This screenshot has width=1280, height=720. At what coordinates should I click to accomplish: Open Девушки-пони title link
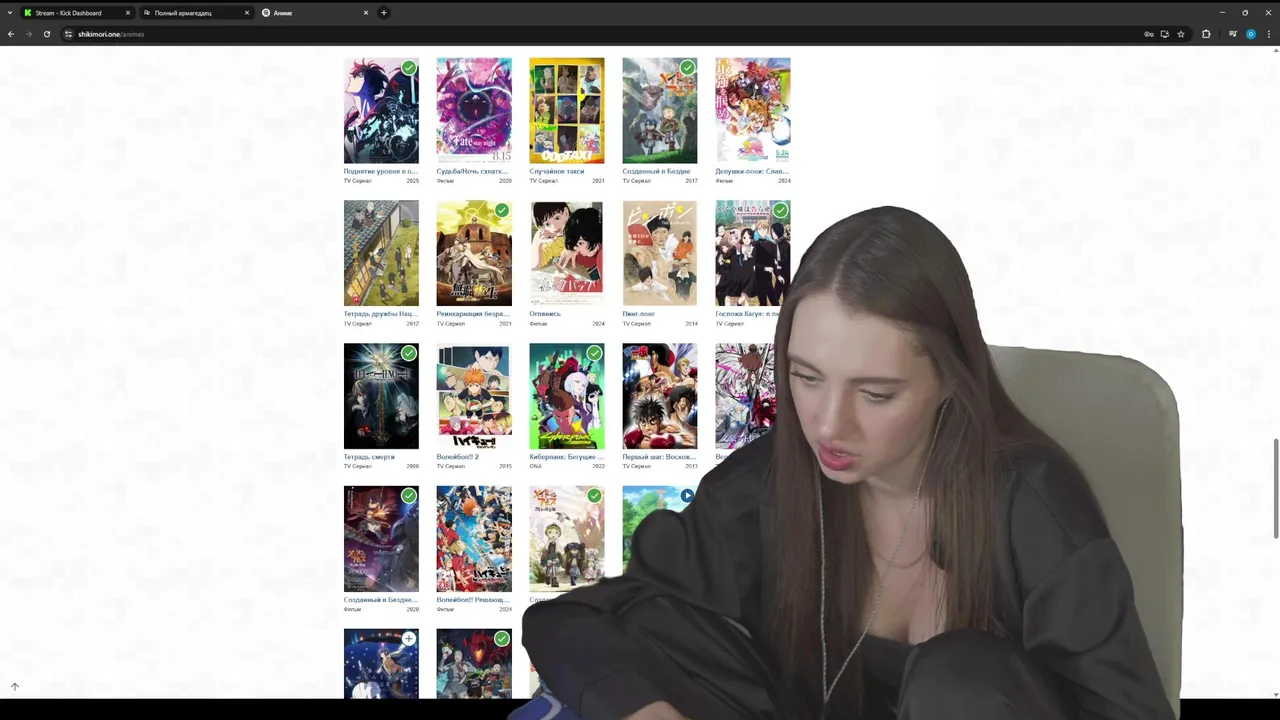click(752, 171)
